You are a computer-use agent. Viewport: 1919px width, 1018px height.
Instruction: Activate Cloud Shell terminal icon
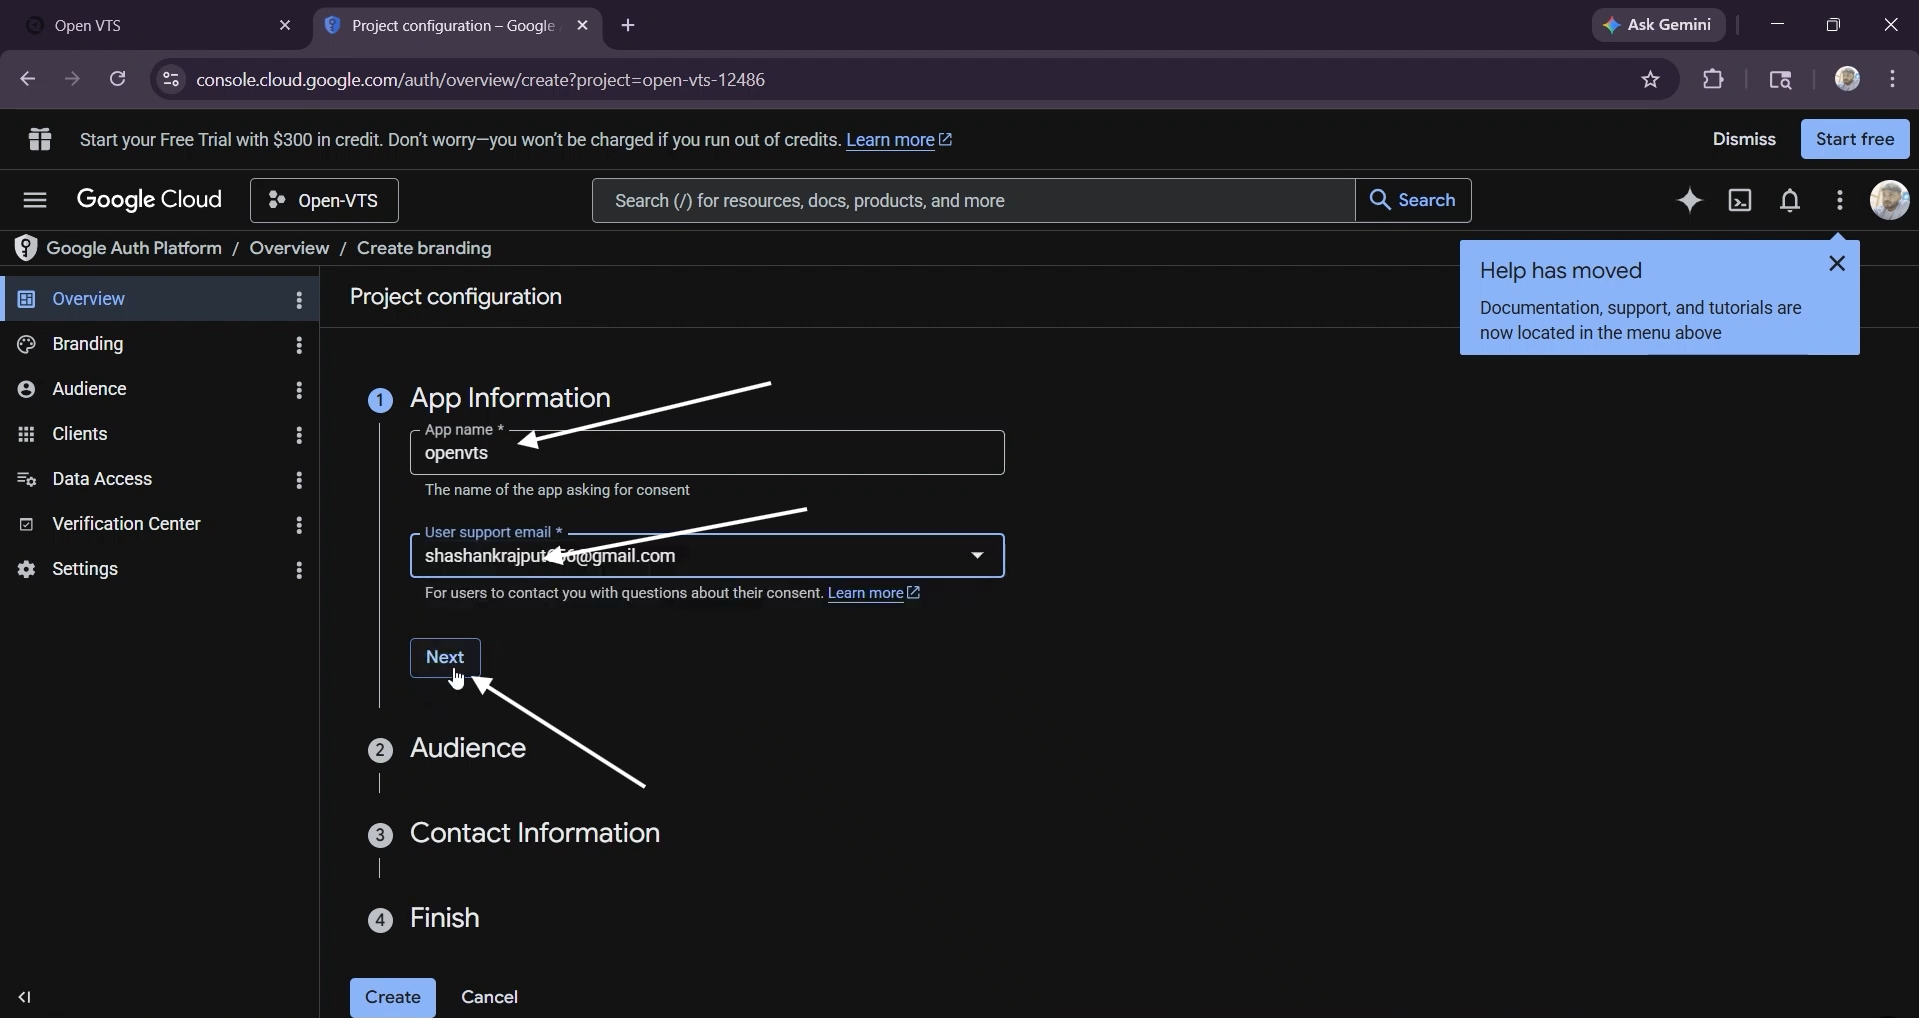point(1740,201)
